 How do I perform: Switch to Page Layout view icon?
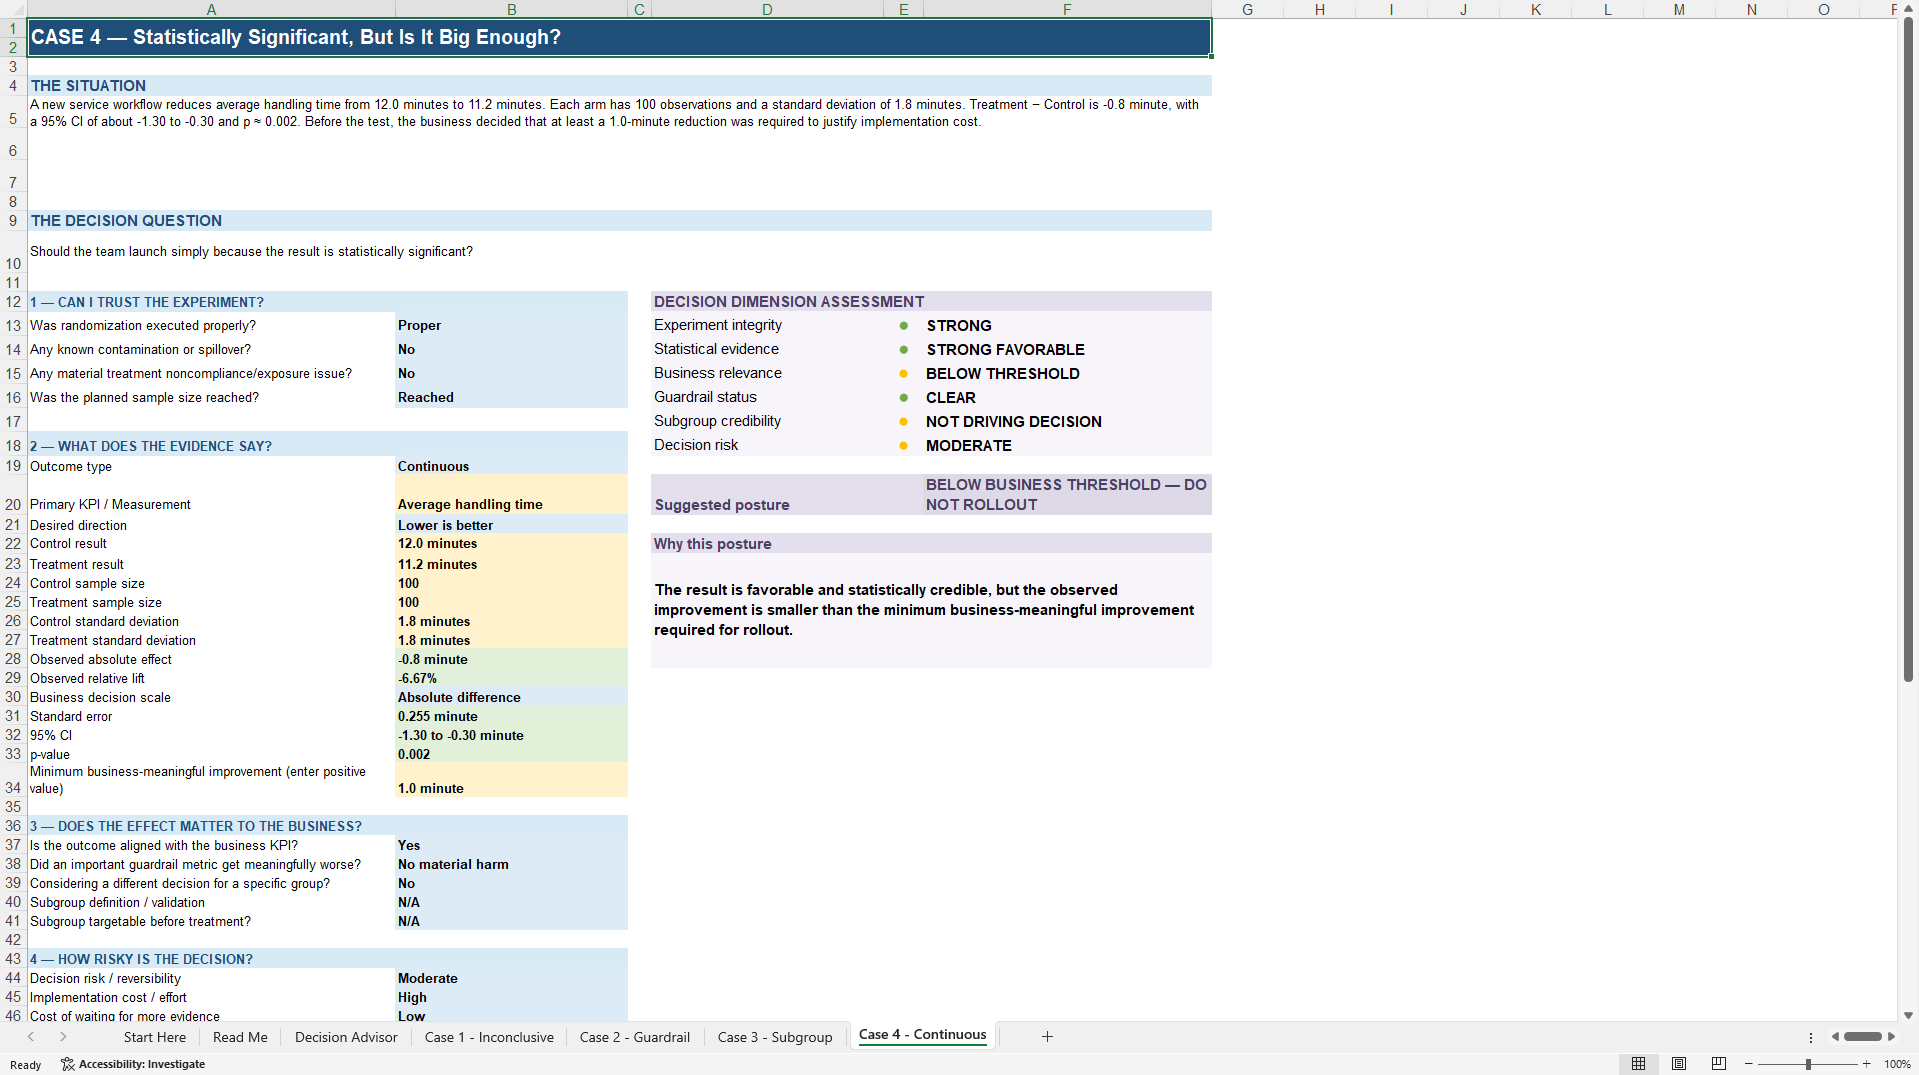point(1679,1064)
